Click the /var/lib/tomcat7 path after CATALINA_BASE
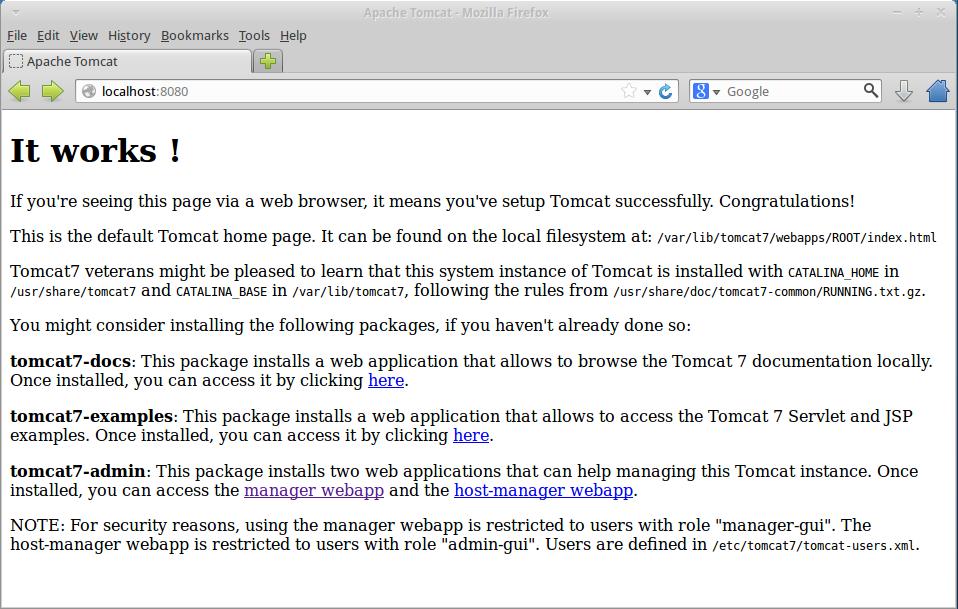958x609 pixels. tap(348, 292)
